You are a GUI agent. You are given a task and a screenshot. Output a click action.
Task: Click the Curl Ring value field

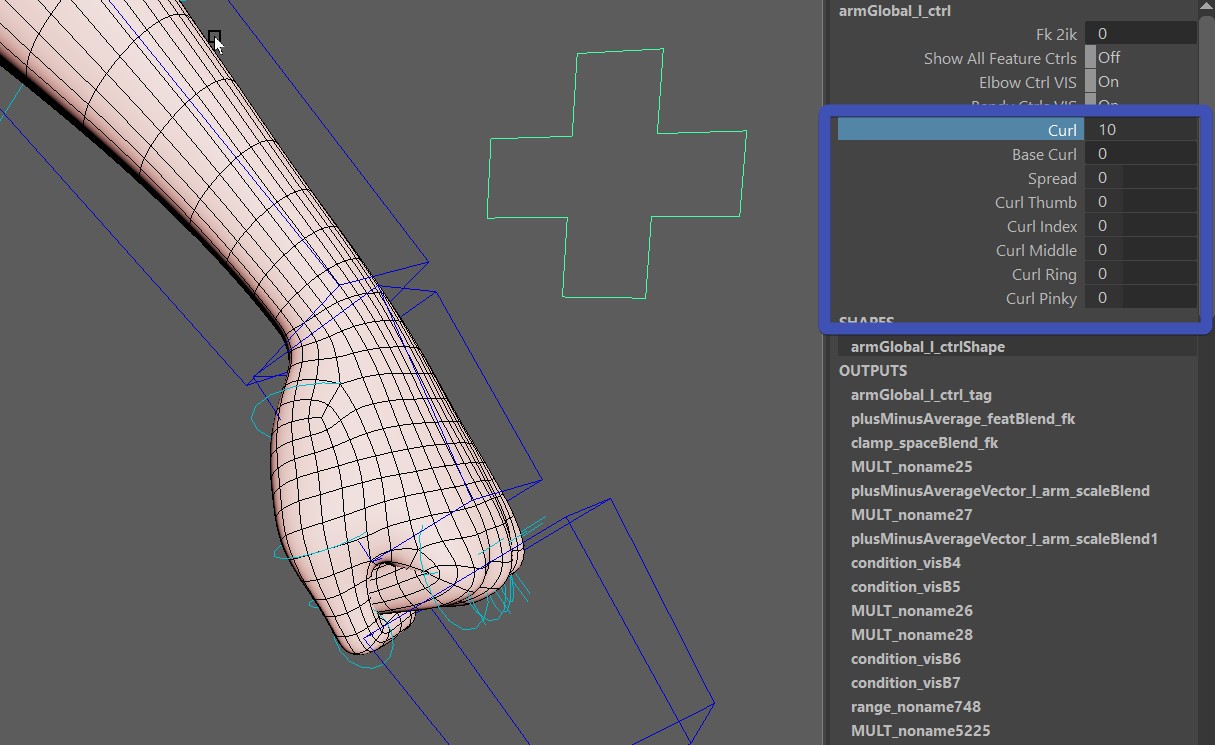pos(1141,274)
